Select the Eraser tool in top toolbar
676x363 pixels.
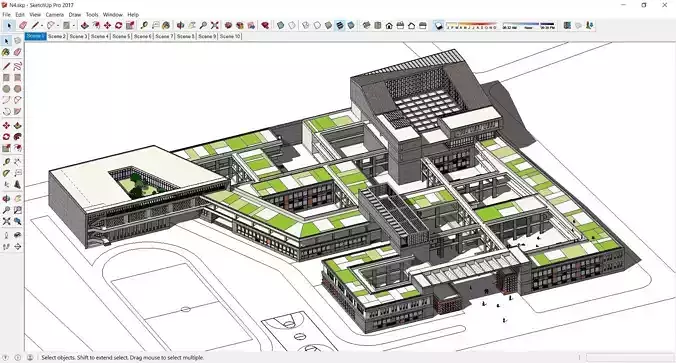point(23,25)
